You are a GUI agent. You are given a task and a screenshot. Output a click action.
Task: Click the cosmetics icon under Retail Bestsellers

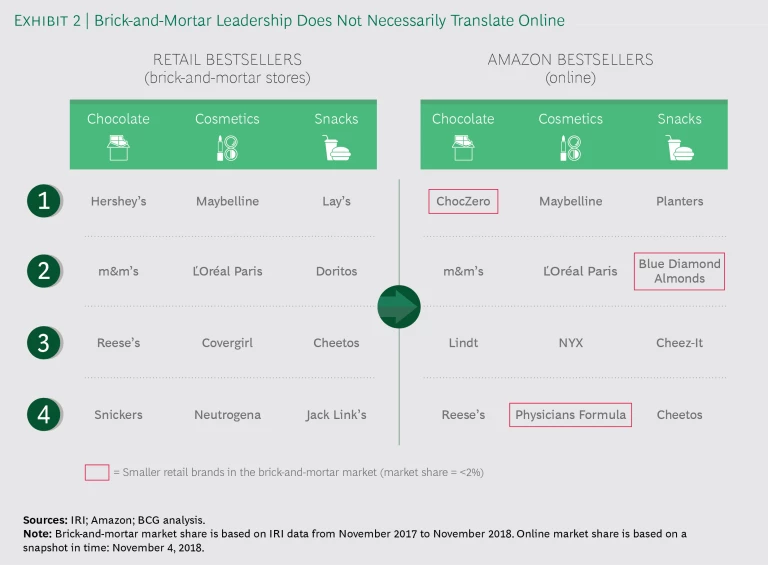coord(227,148)
